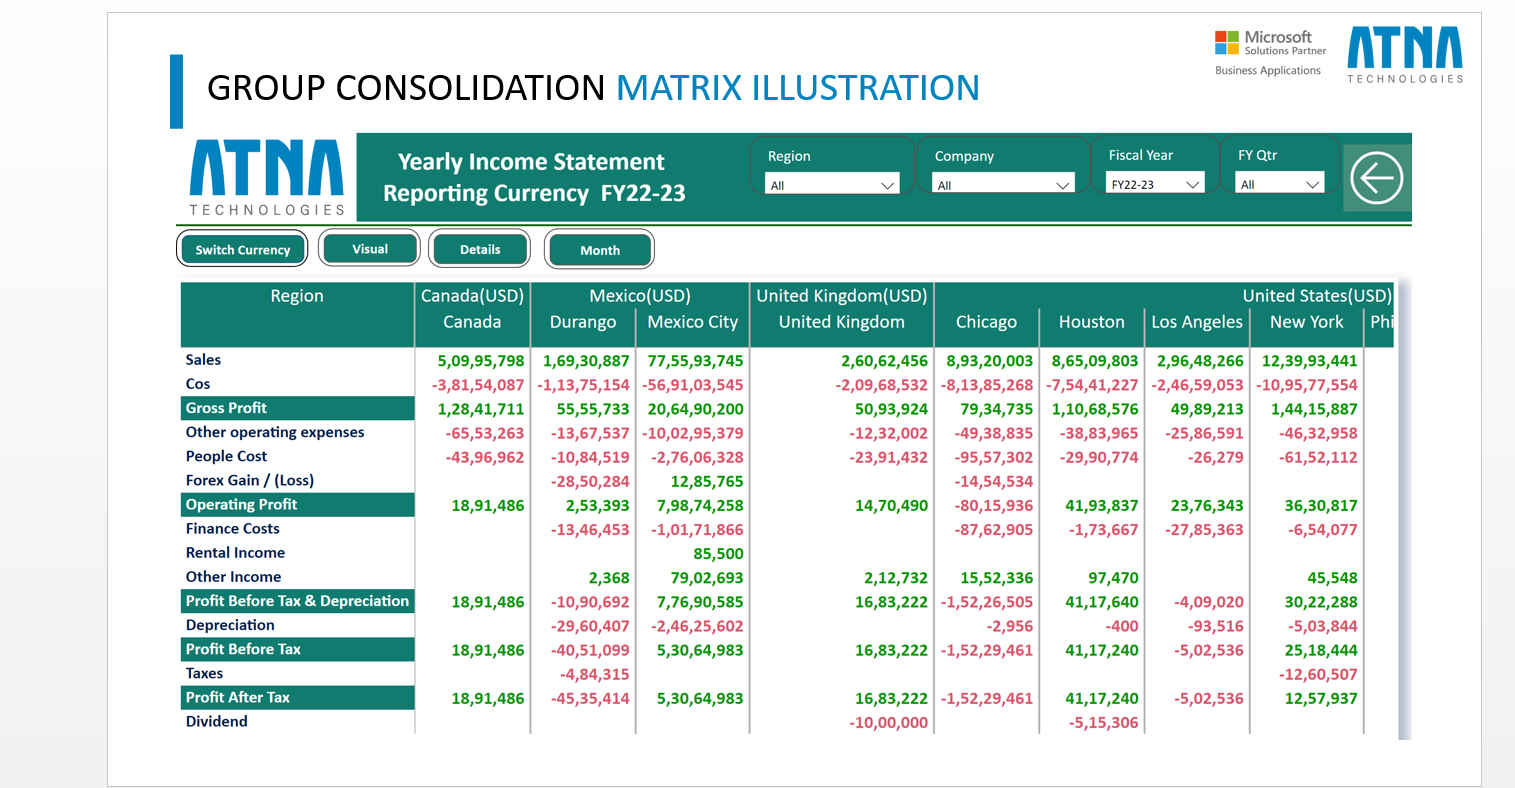This screenshot has width=1515, height=788.
Task: Click the Los Angeles column header
Action: tap(1197, 322)
